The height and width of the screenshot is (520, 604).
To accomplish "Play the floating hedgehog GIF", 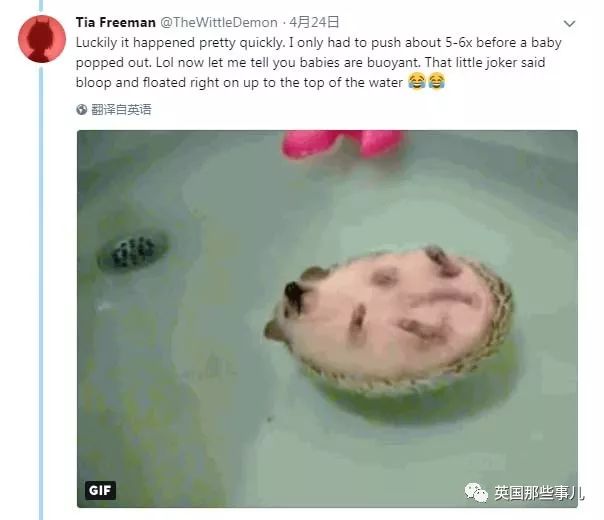I will [327, 319].
